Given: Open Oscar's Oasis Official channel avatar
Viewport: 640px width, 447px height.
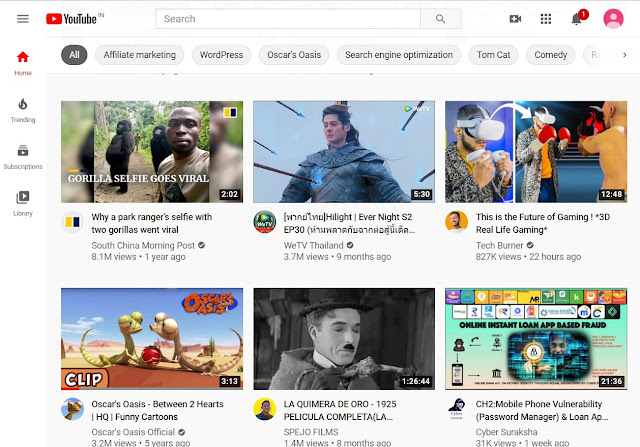Looking at the screenshot, I should 72,409.
